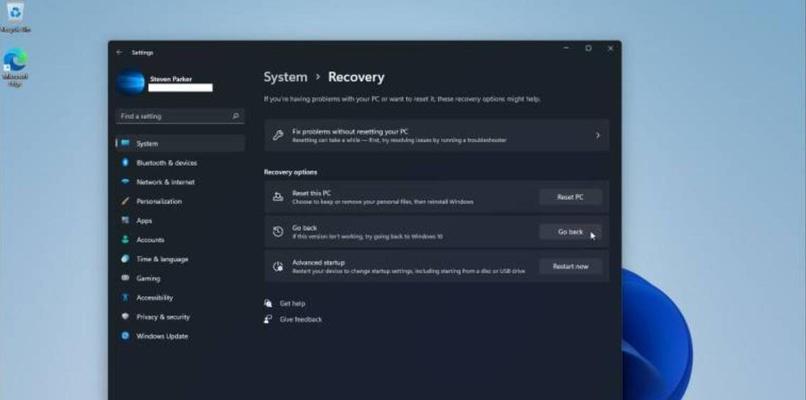Click the Go back history clock icon
Image resolution: width=806 pixels, height=400 pixels.
click(x=278, y=232)
